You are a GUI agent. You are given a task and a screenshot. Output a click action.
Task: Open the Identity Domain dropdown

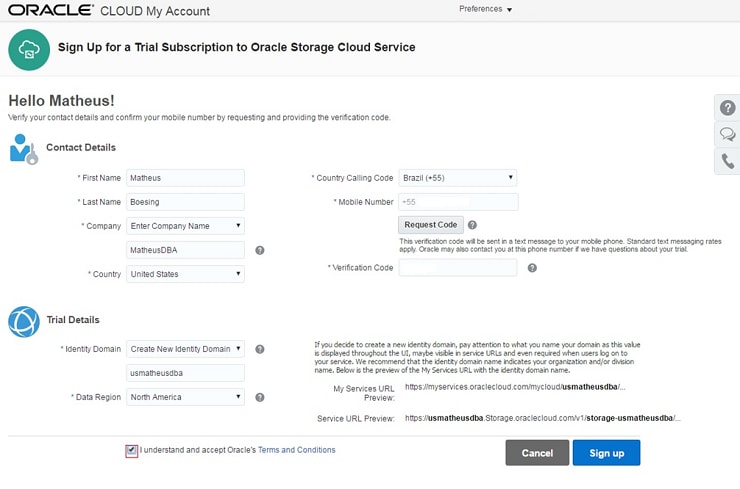tap(185, 349)
